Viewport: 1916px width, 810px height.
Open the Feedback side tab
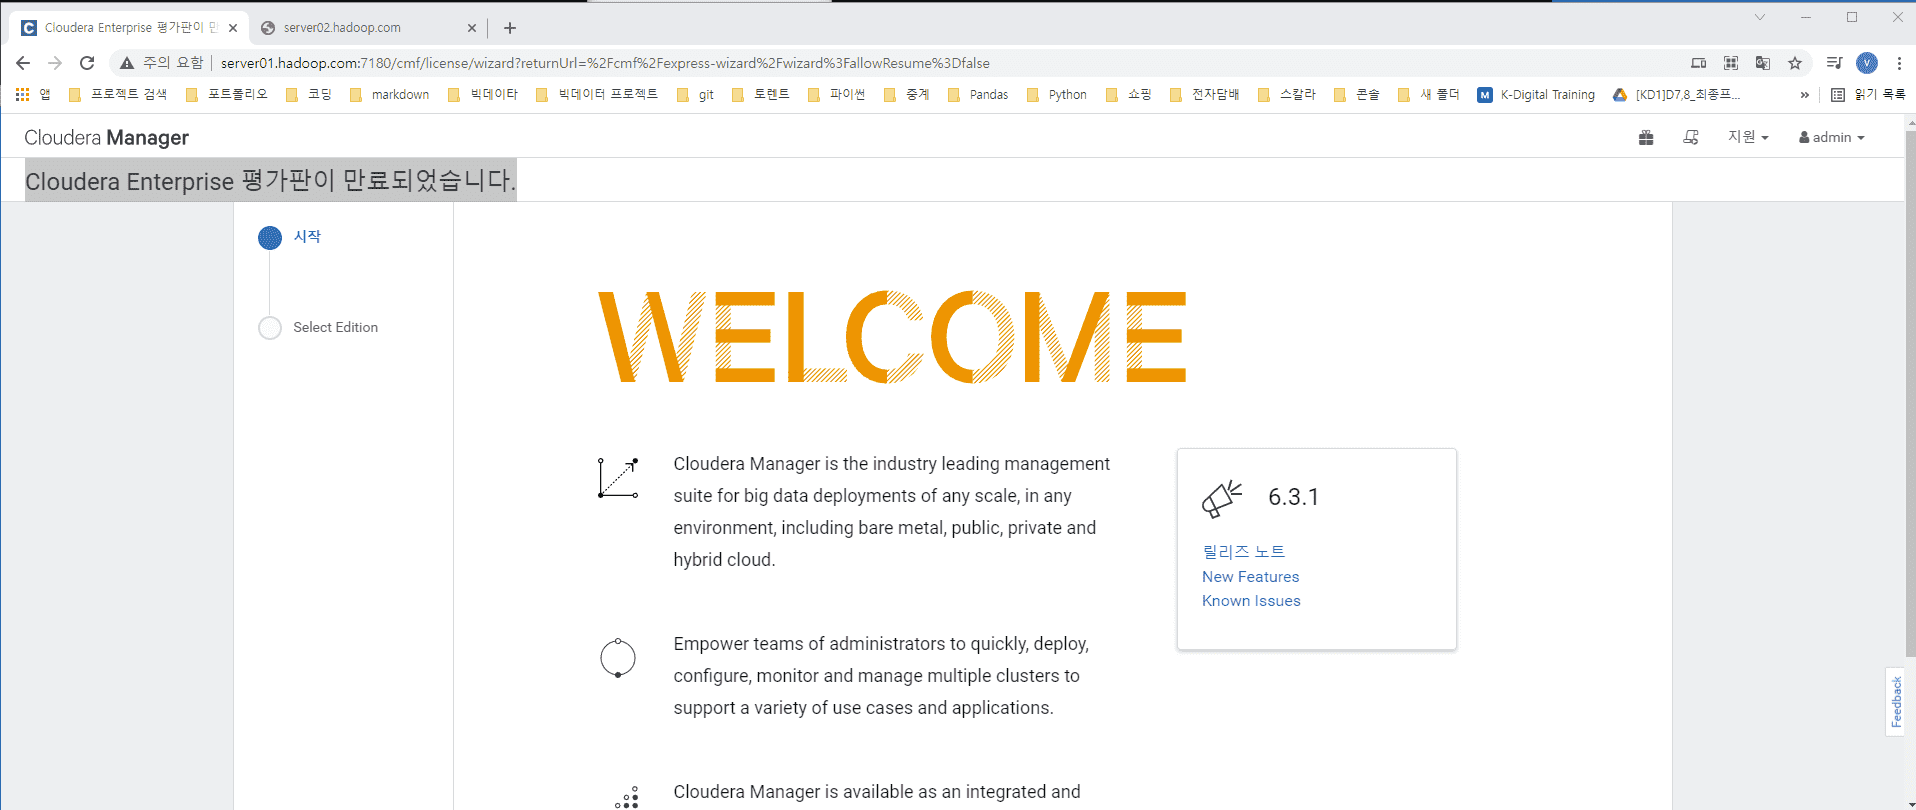point(1896,702)
